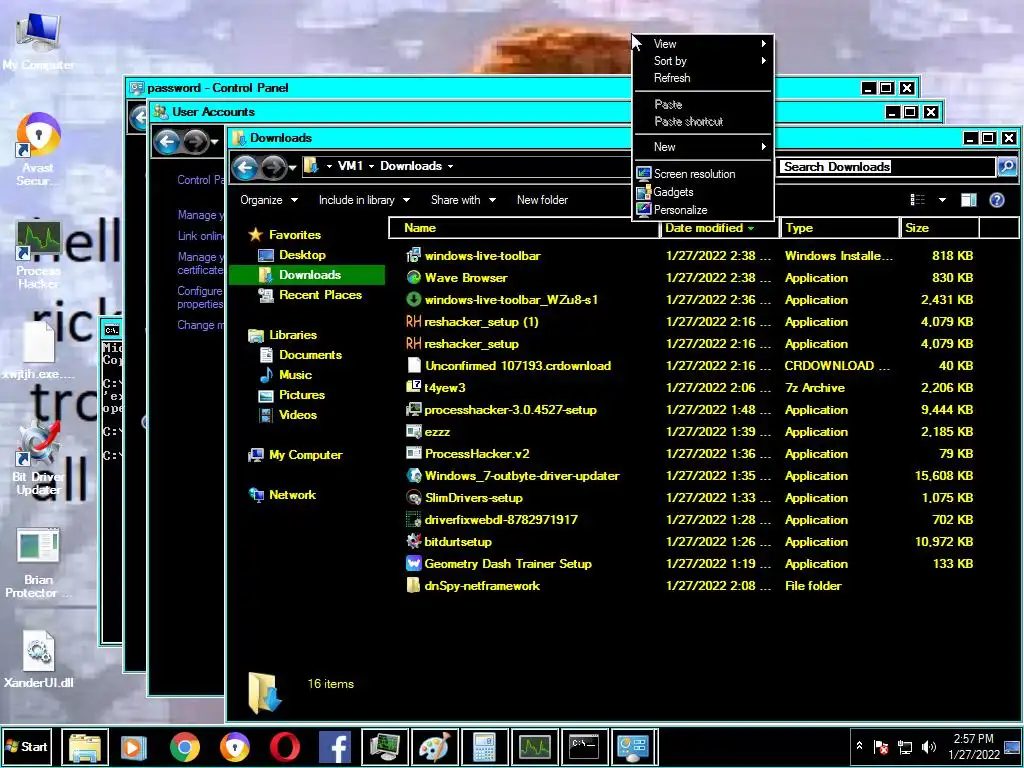The width and height of the screenshot is (1024, 768).
Task: Open Windows Explorer folder taskbar icon
Action: (85, 747)
